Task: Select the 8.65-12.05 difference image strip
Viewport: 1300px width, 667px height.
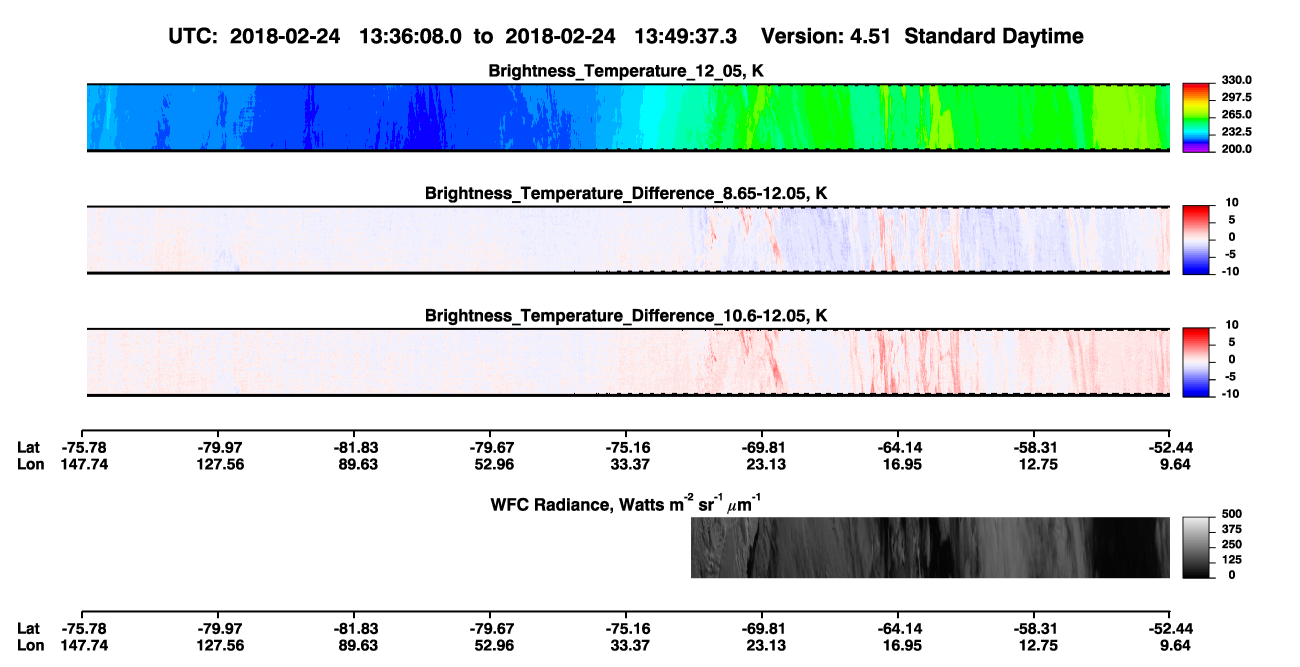Action: [x=629, y=239]
